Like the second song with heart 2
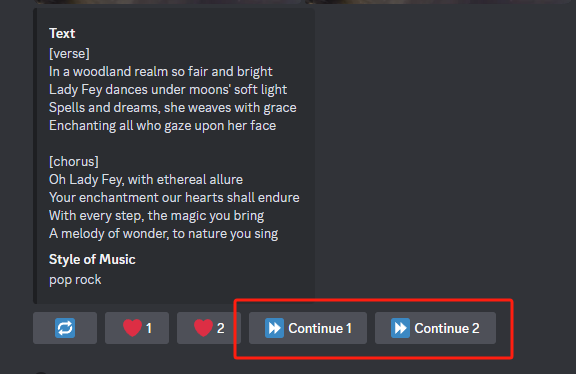The height and width of the screenshot is (374, 576). [x=209, y=328]
